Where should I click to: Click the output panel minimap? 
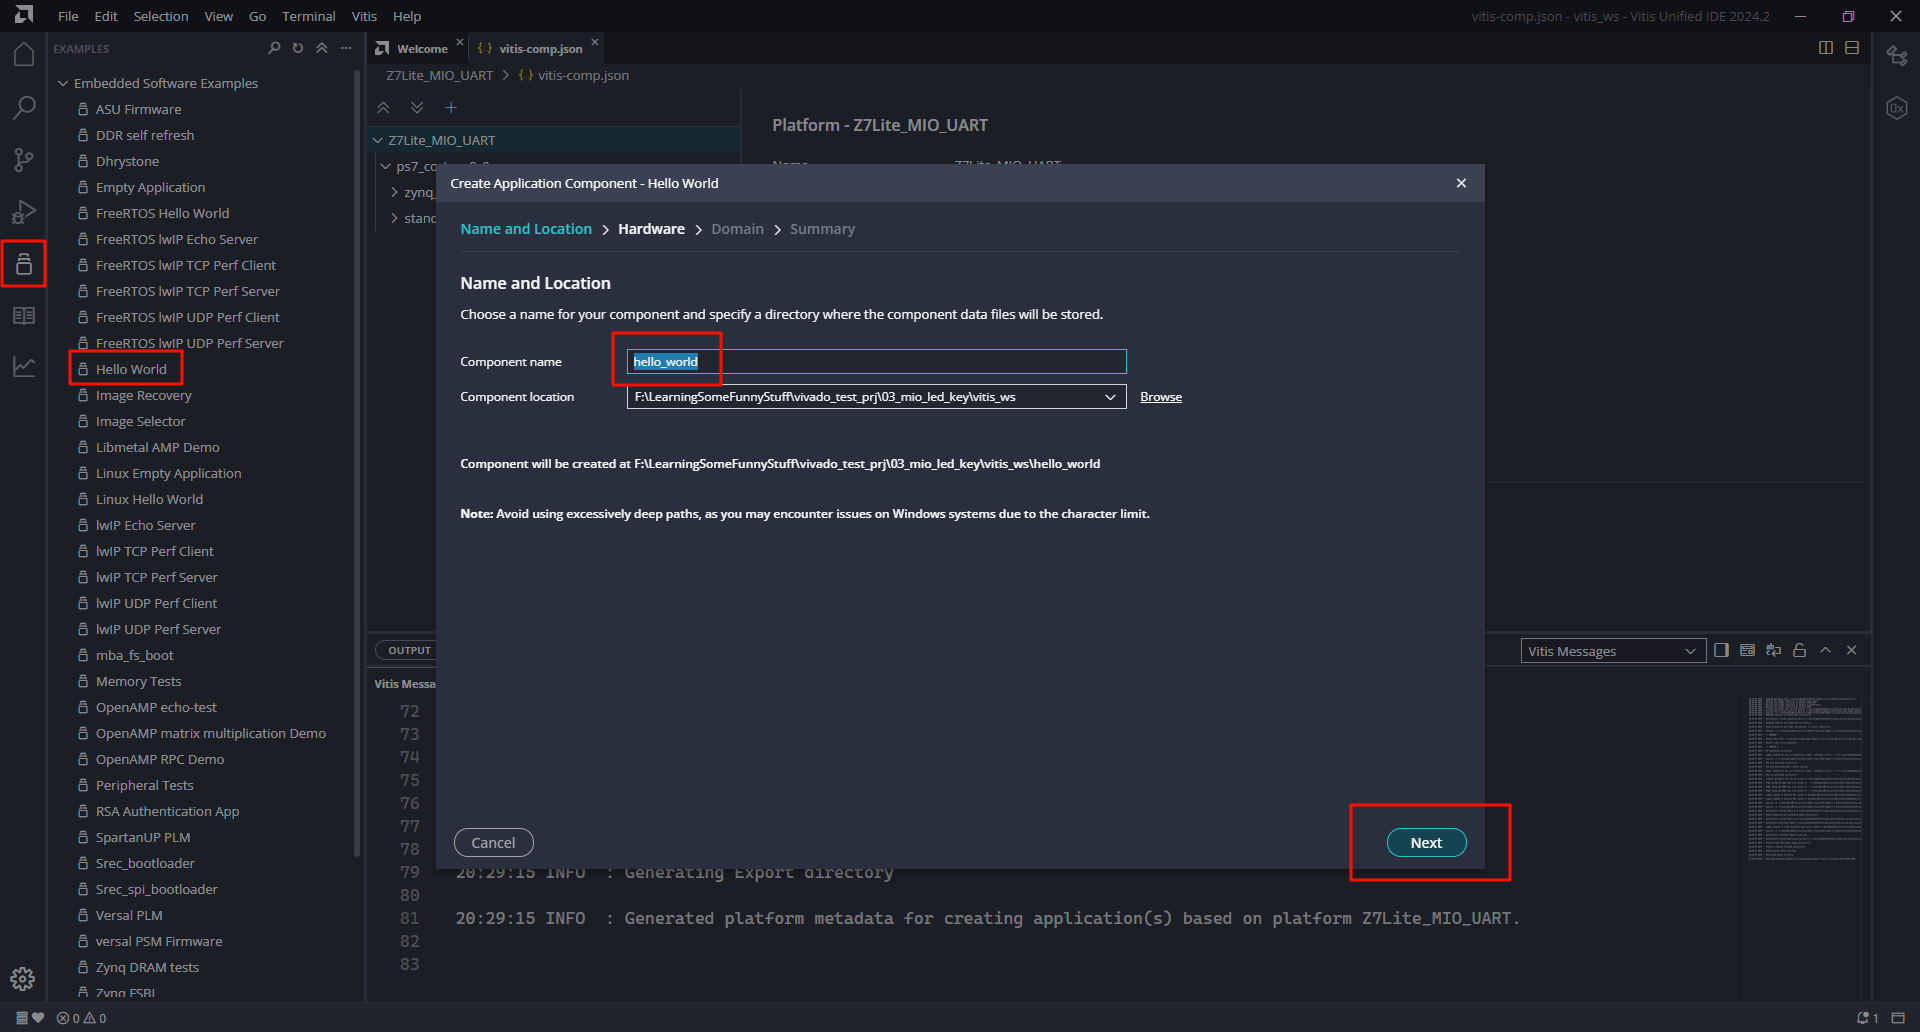pos(1805,779)
